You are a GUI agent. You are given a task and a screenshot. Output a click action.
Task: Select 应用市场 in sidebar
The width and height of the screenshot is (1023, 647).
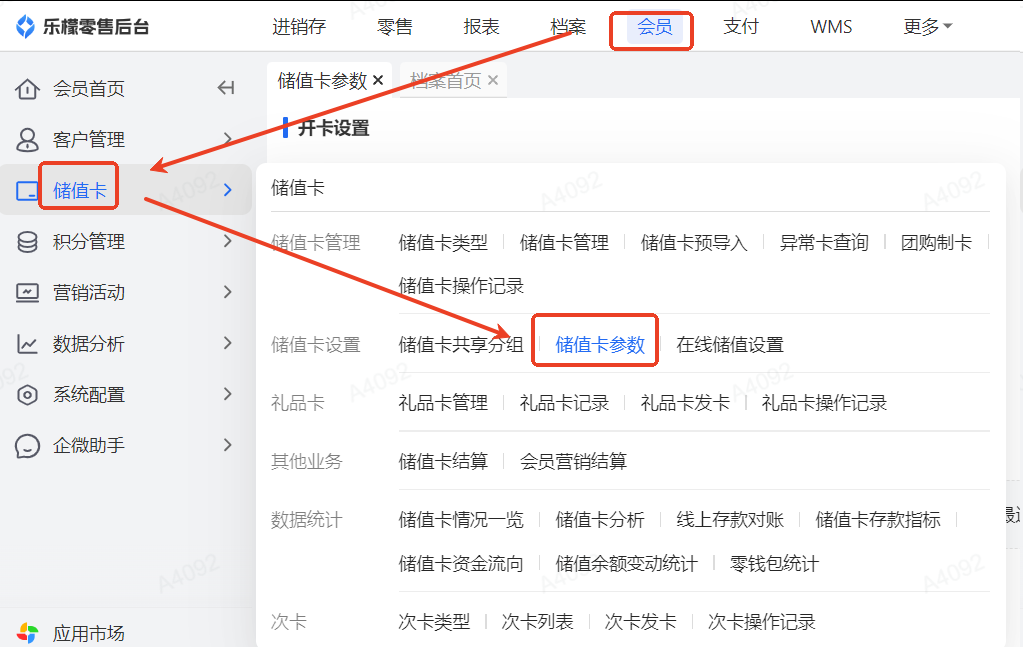pyautogui.click(x=89, y=633)
